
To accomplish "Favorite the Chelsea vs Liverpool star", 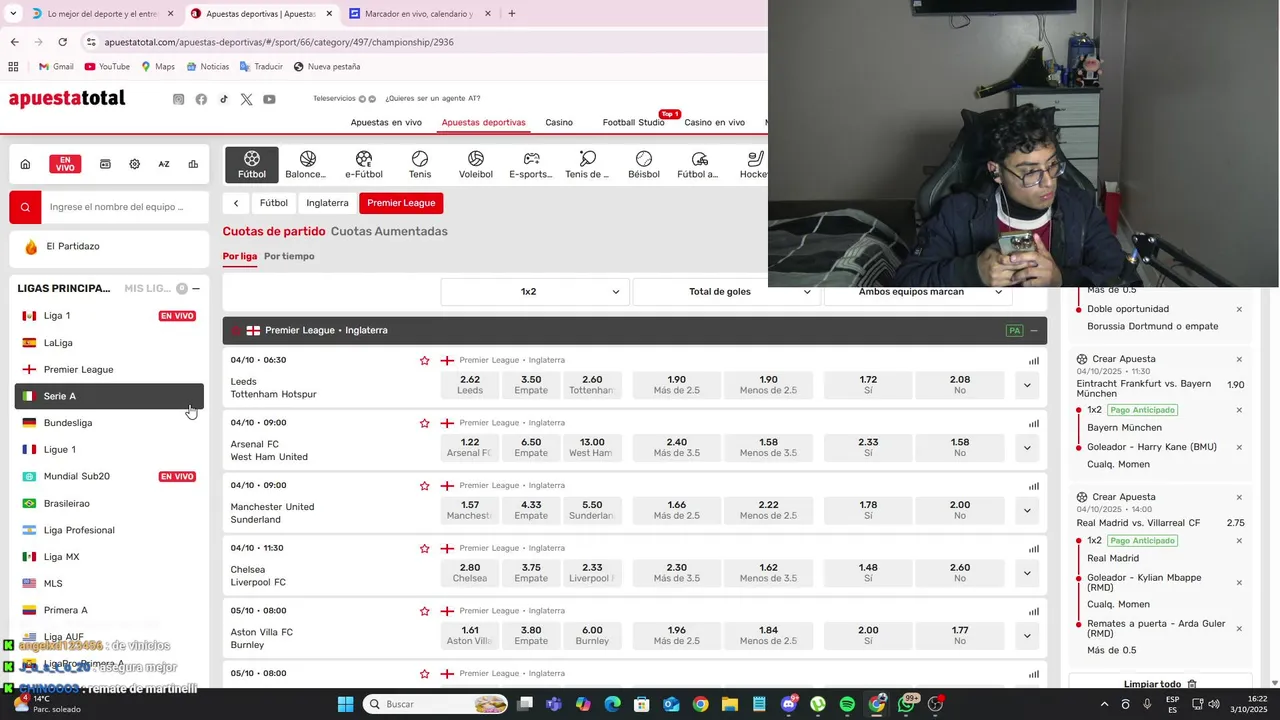I will pyautogui.click(x=425, y=548).
